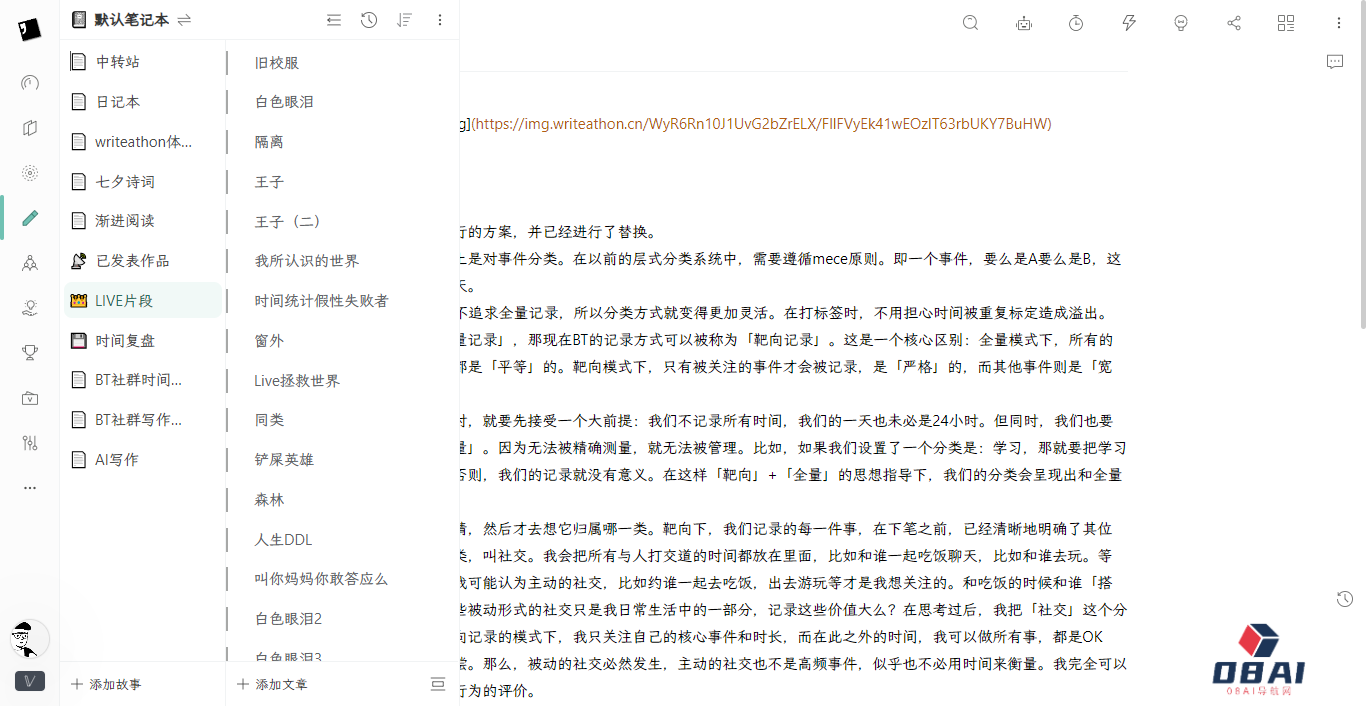Image resolution: width=1366 pixels, height=706 pixels.
Task: Start the stopwatch timer icon
Action: coord(1076,23)
